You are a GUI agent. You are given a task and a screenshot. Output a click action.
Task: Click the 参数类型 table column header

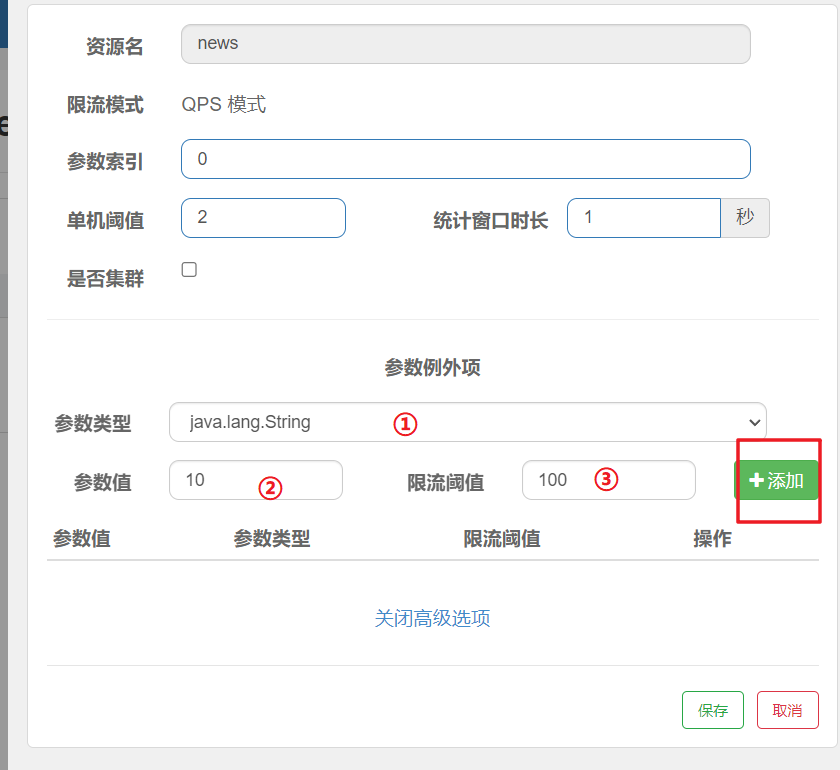(x=272, y=539)
